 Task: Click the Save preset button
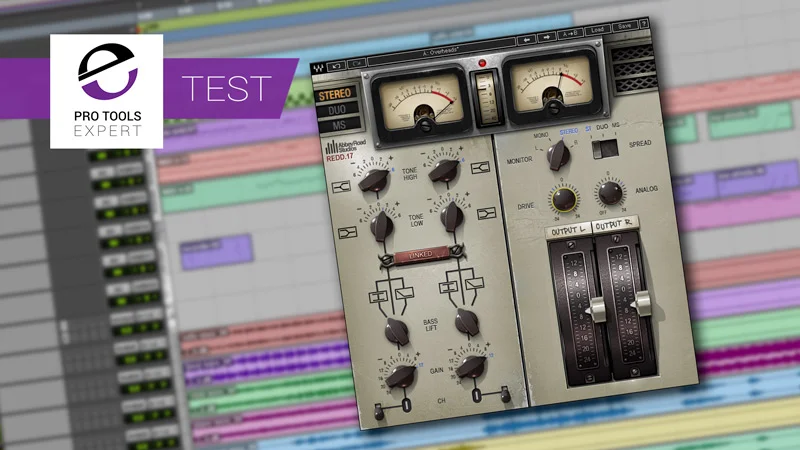tap(624, 26)
